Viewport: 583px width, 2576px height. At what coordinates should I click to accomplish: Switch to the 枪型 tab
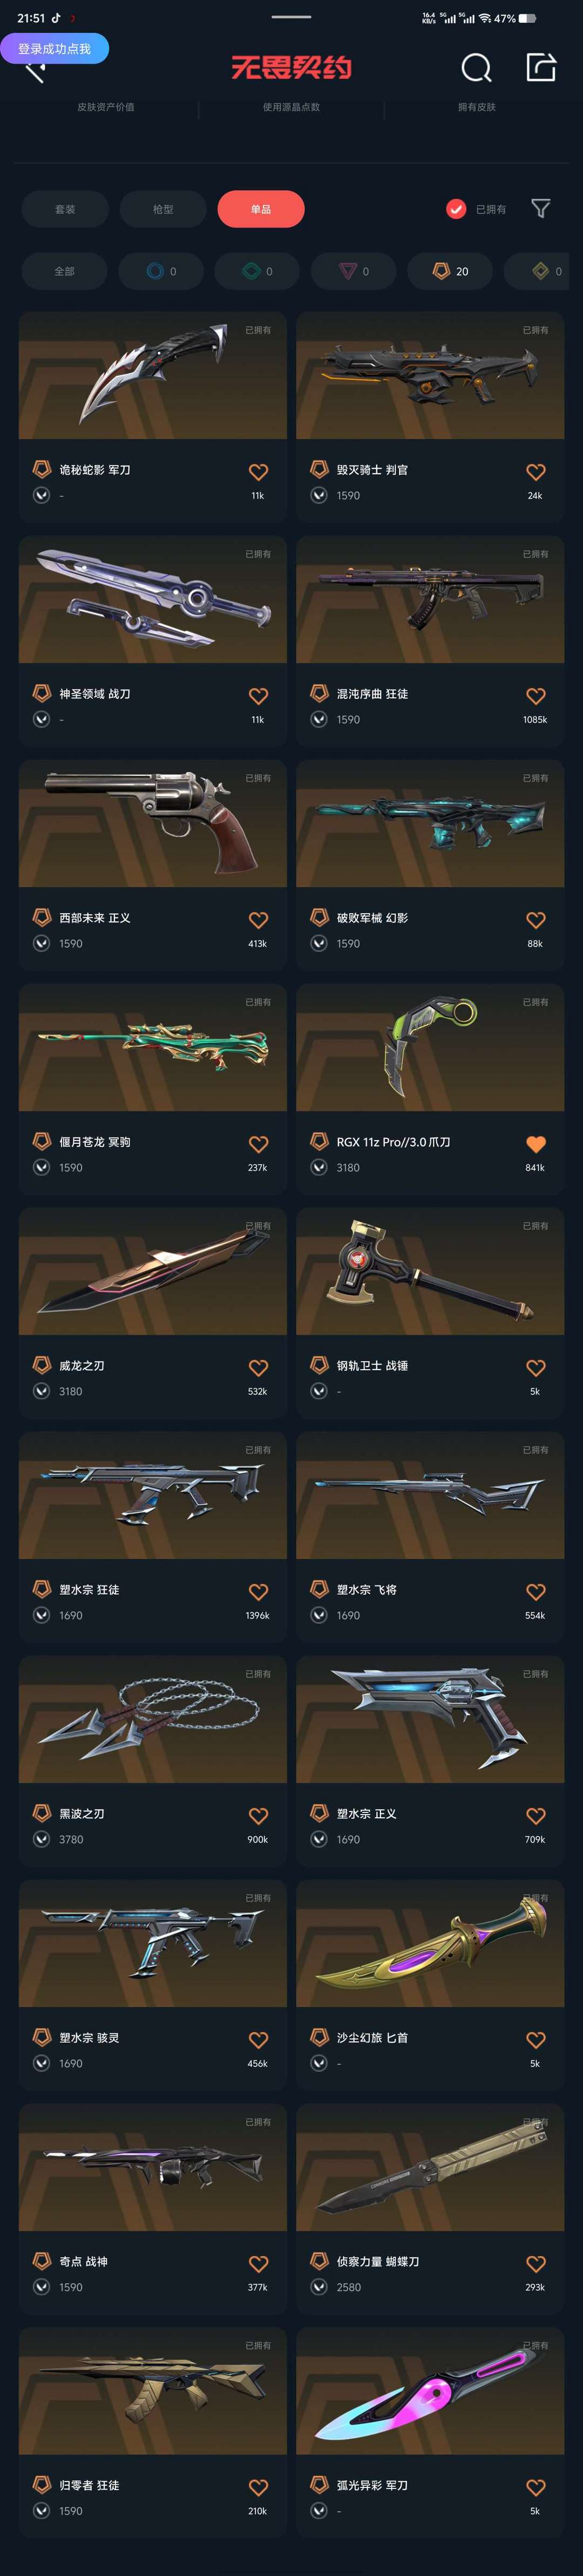tap(163, 209)
